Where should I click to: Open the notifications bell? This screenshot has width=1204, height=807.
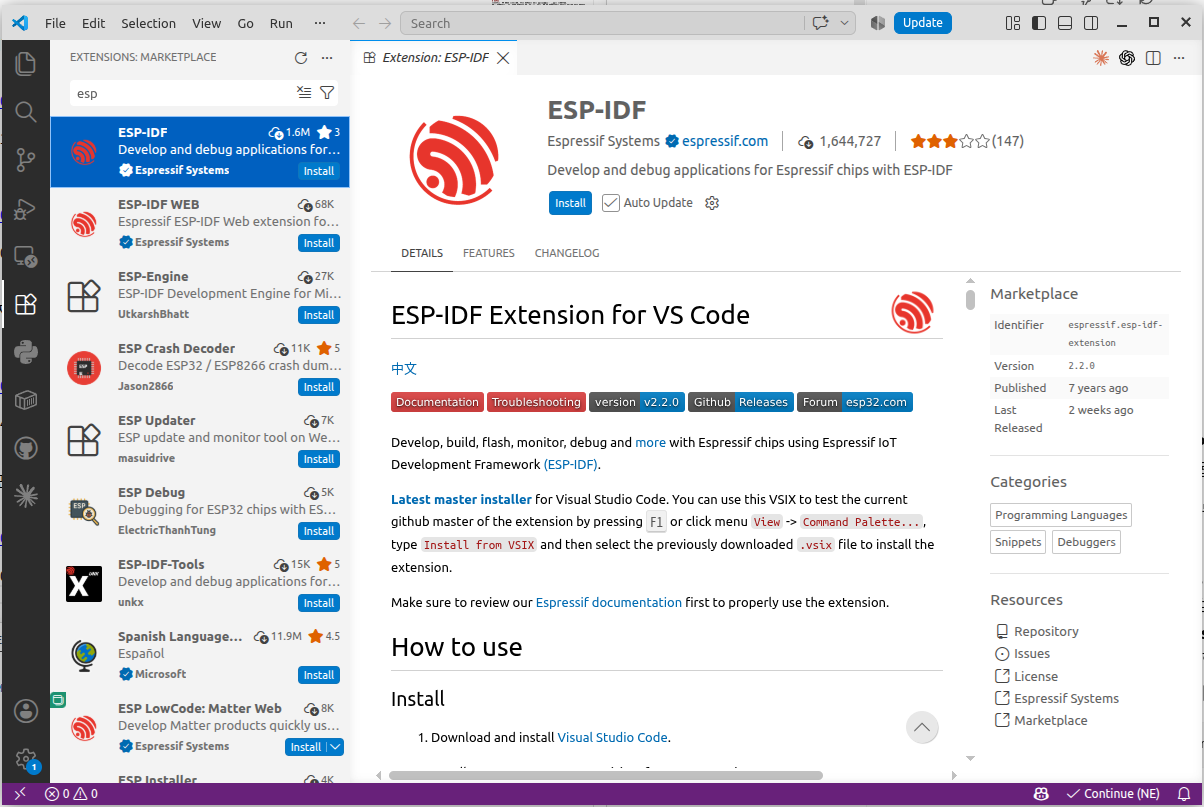point(1185,794)
